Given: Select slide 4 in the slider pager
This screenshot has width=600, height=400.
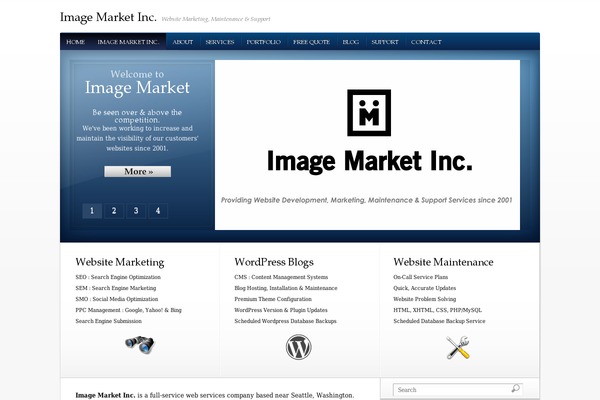Looking at the screenshot, I should point(158,211).
